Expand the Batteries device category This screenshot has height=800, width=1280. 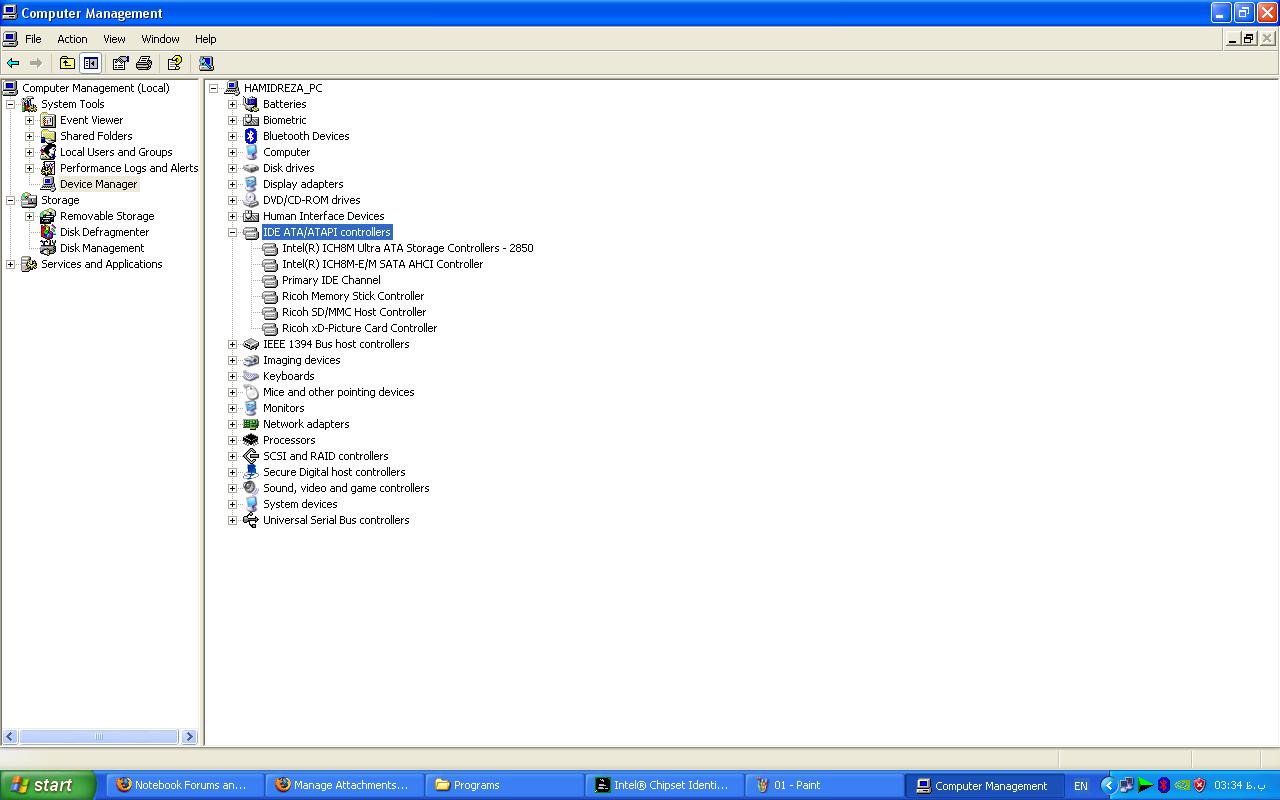point(233,104)
